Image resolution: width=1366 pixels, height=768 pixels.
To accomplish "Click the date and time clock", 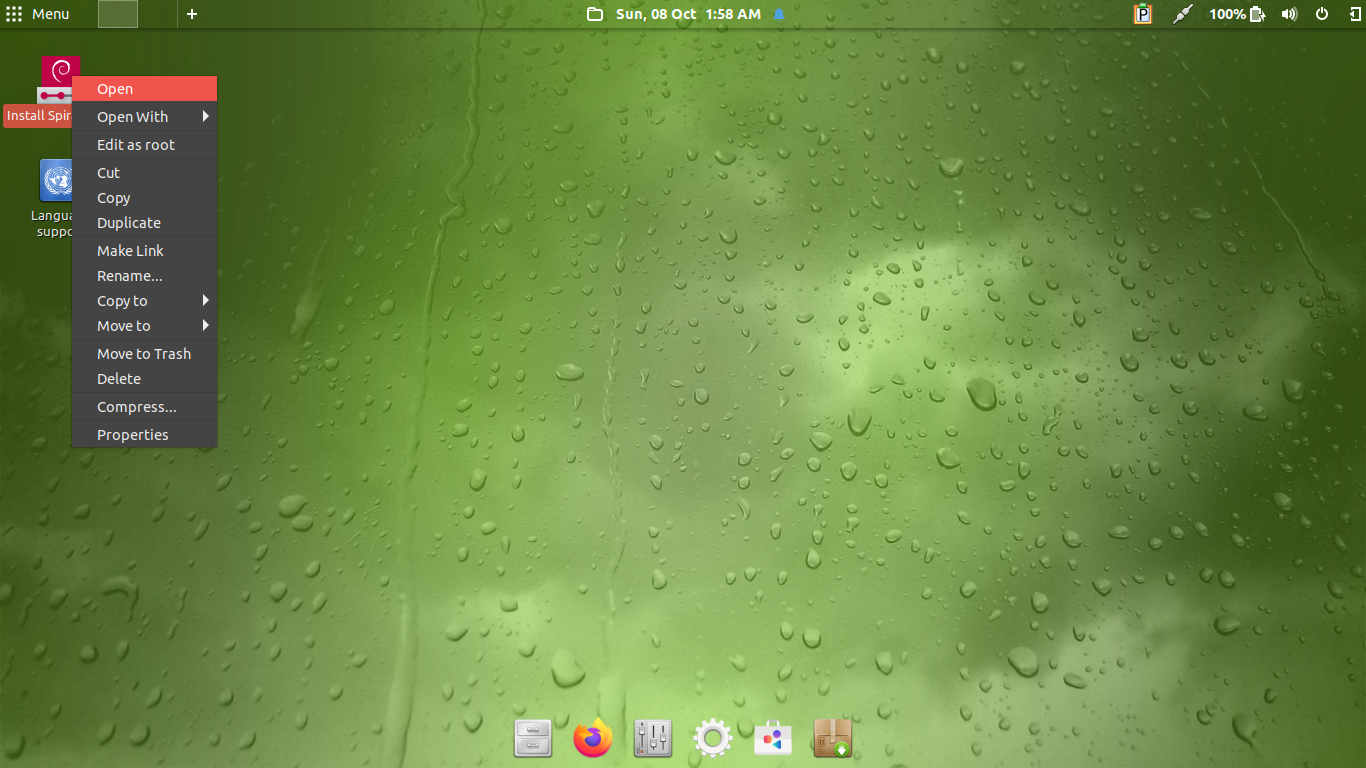I will coord(688,14).
